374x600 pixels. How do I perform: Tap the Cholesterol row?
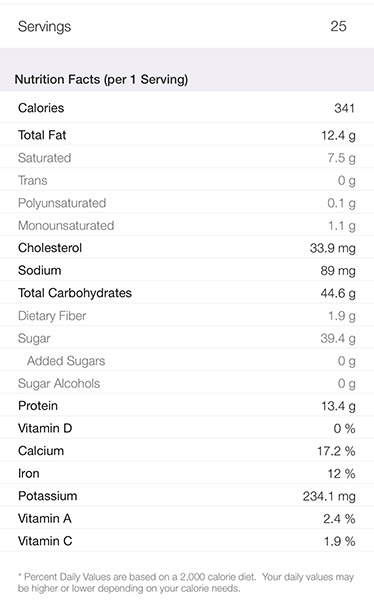(x=187, y=247)
